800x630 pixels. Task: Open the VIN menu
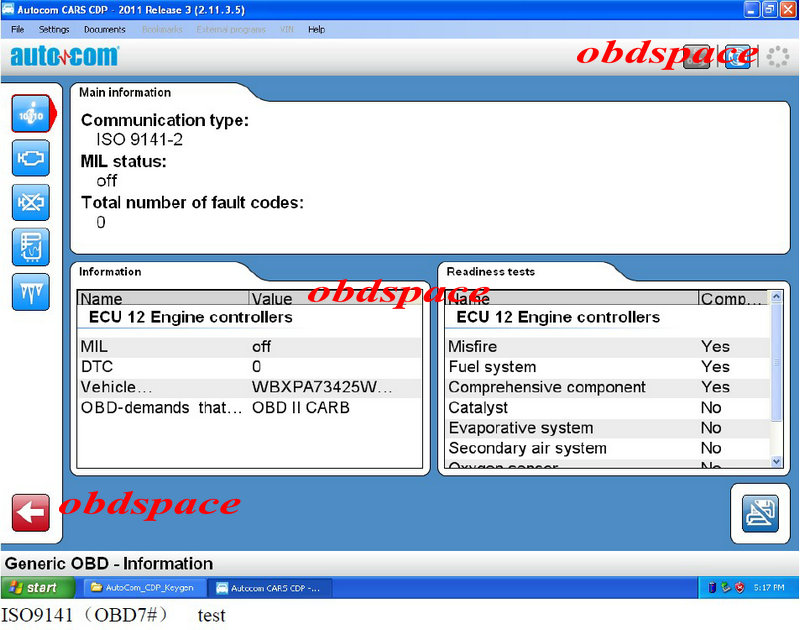tap(287, 30)
